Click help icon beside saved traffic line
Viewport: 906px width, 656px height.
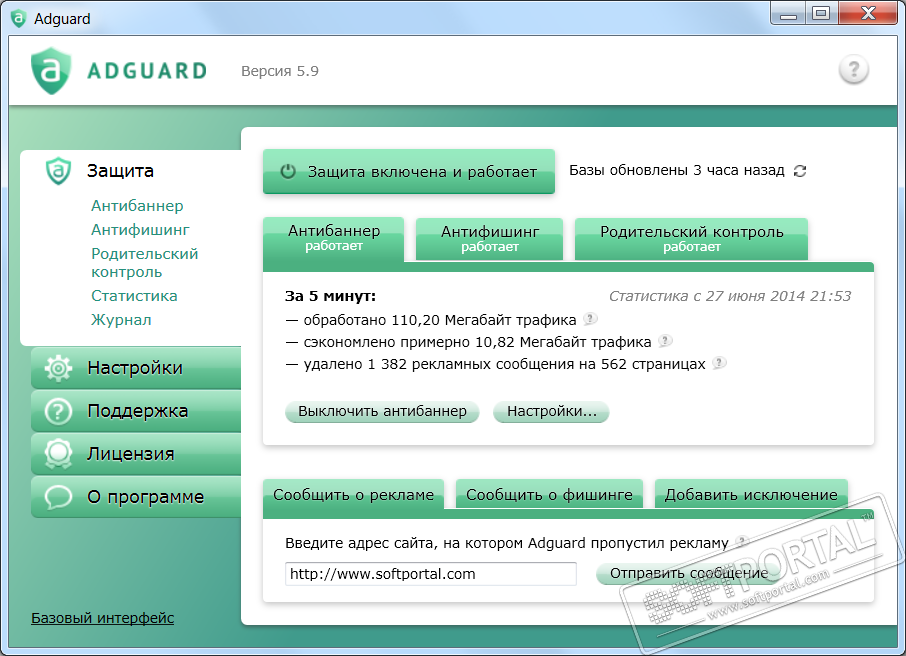click(x=665, y=342)
